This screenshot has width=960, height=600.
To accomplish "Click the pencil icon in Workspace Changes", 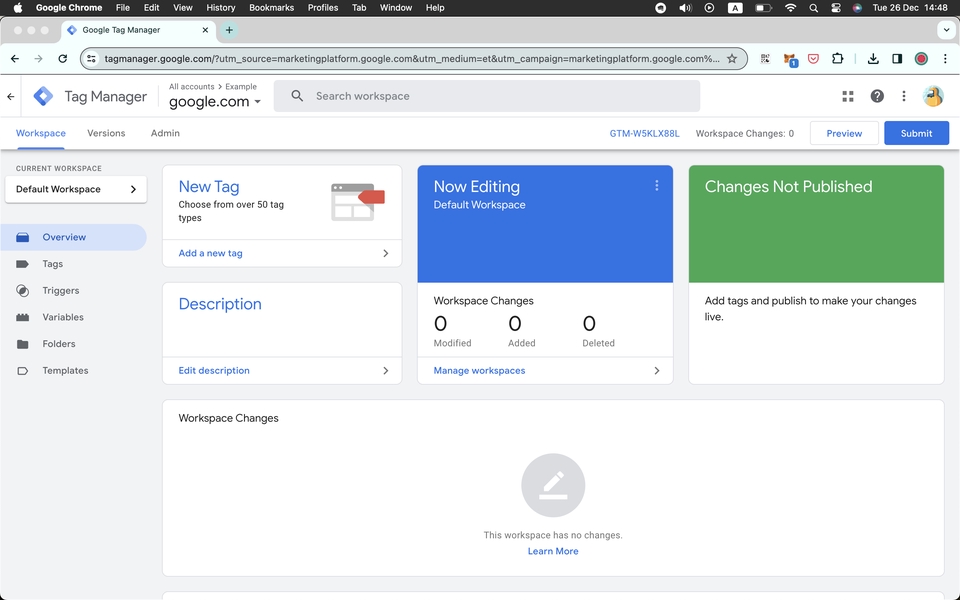I will 553,485.
